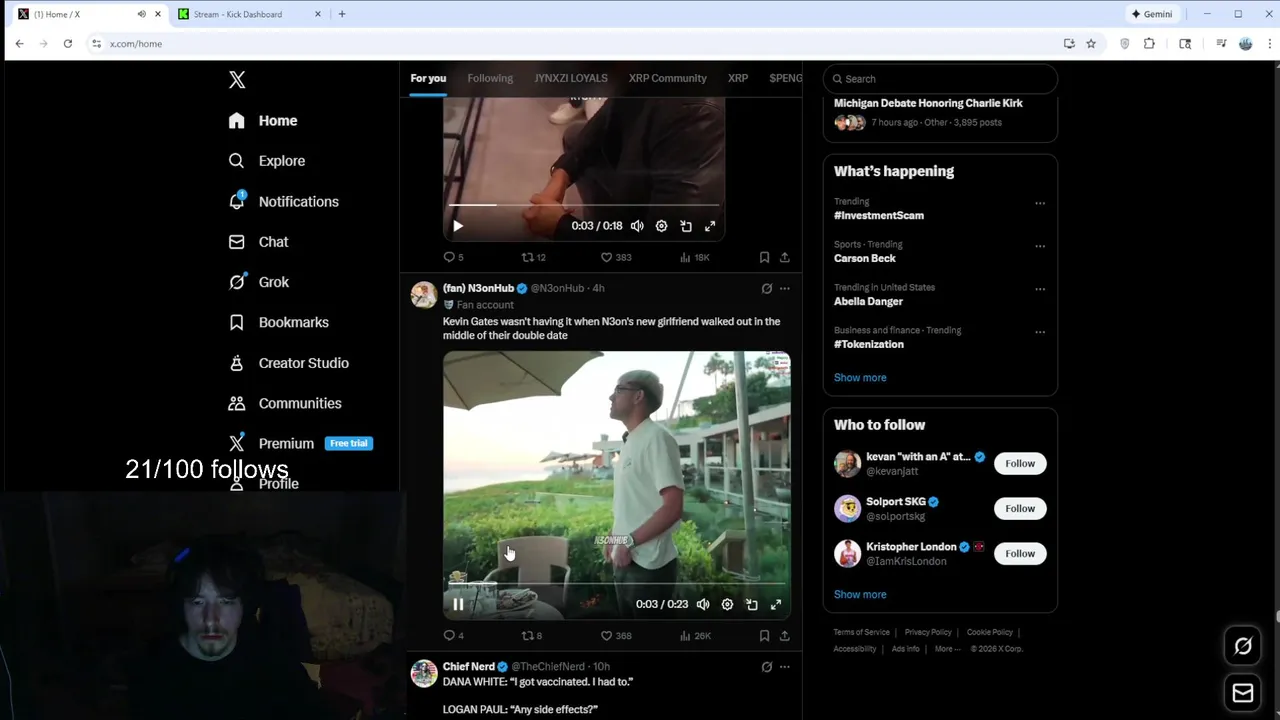This screenshot has height=720, width=1280.
Task: Like the top post with 383 likes
Action: coord(615,257)
